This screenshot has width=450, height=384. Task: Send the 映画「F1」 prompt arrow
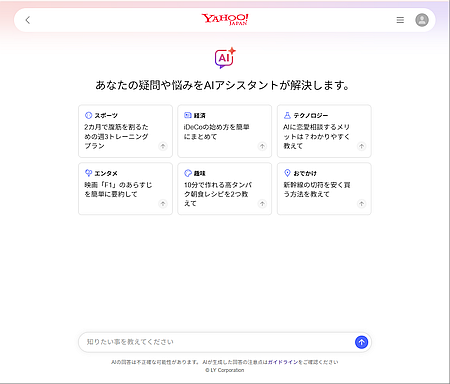pyautogui.click(x=163, y=204)
